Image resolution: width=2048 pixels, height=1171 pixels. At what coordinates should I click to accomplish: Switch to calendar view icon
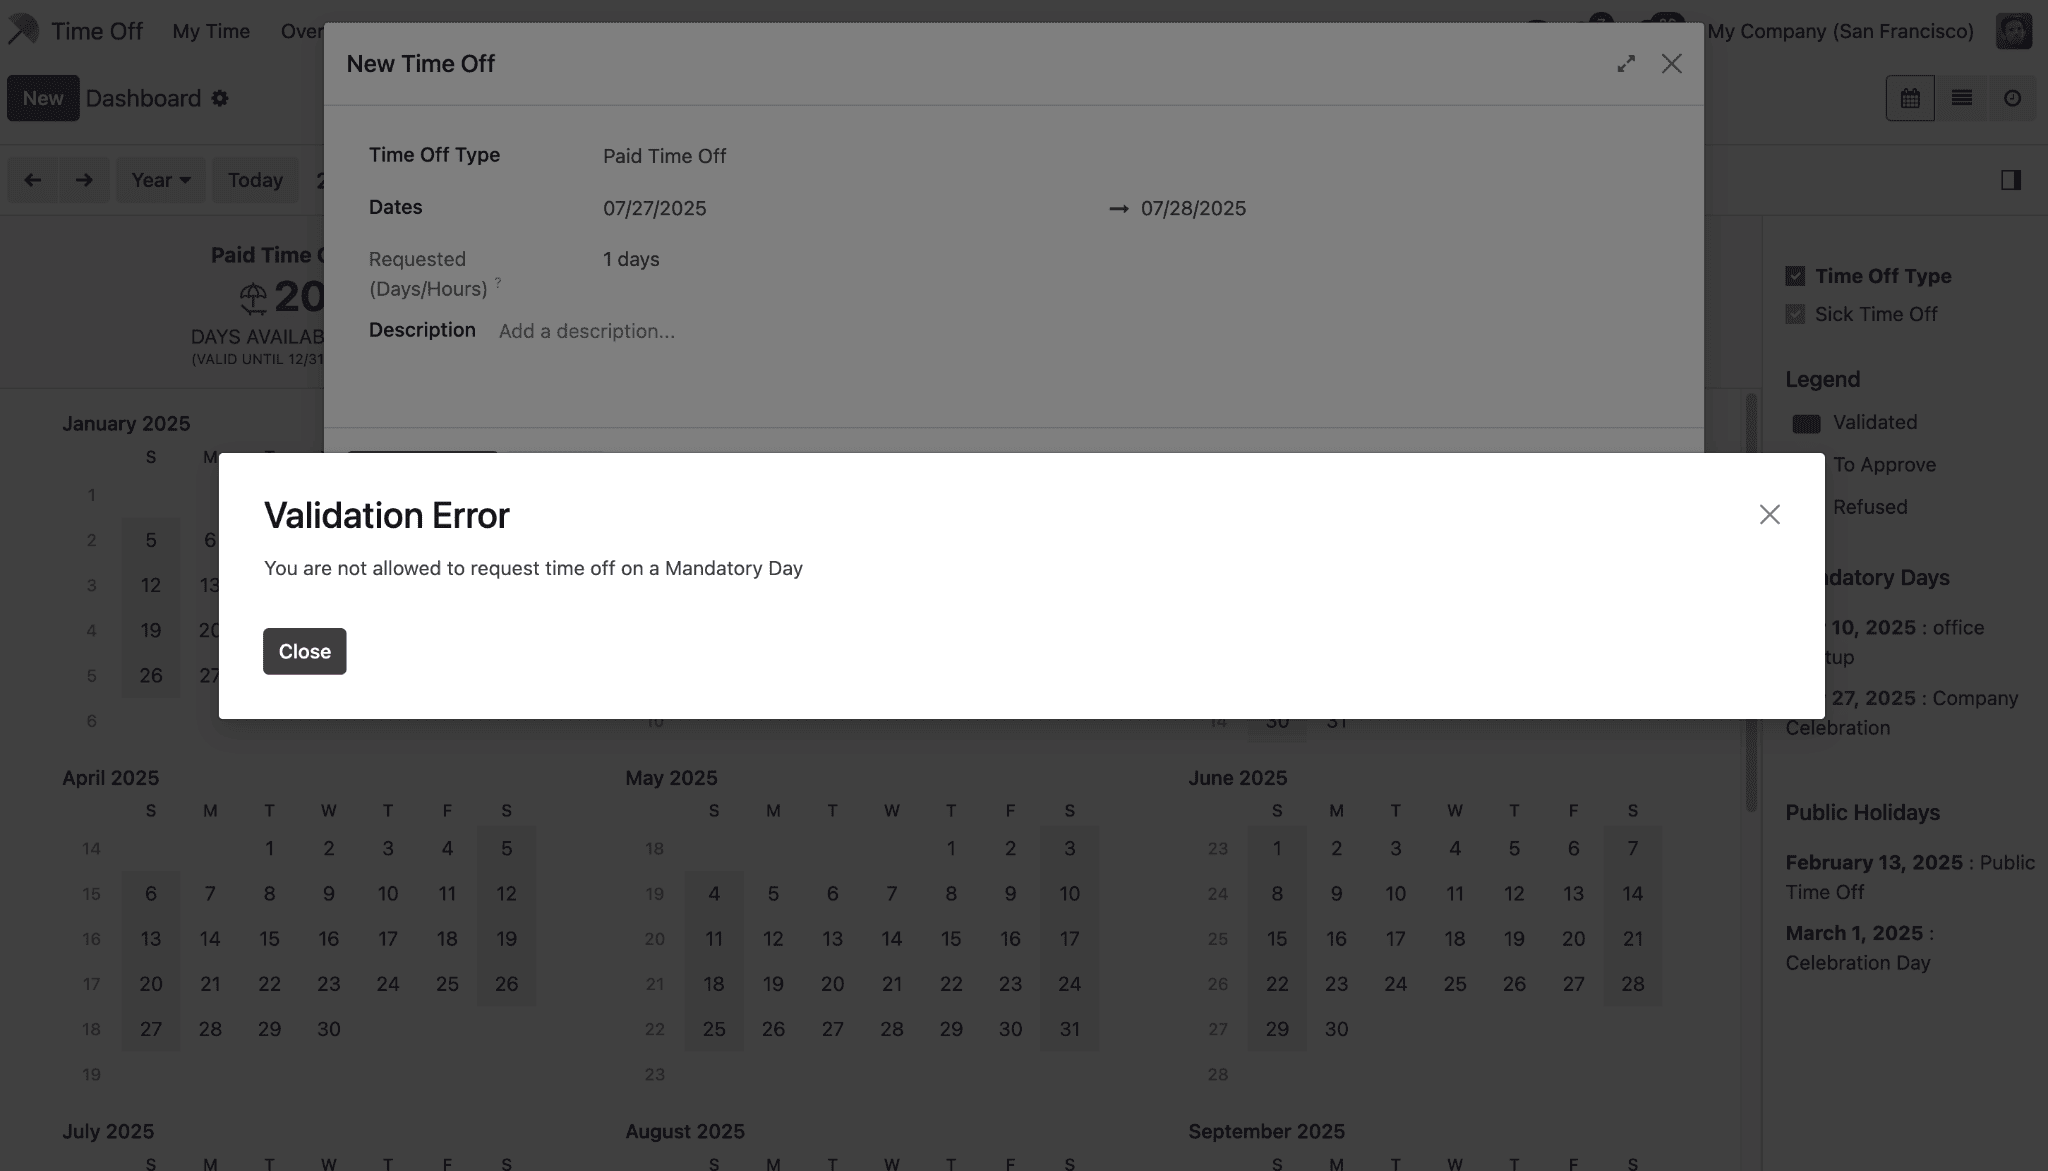[1910, 98]
